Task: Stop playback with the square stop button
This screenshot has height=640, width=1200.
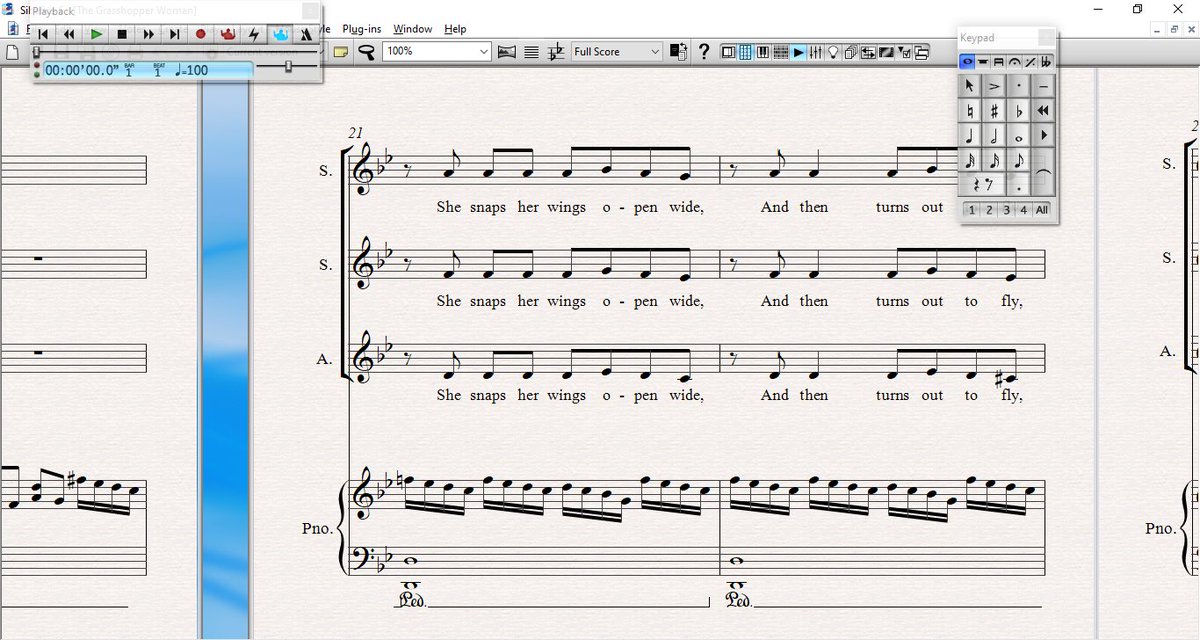Action: tap(122, 33)
